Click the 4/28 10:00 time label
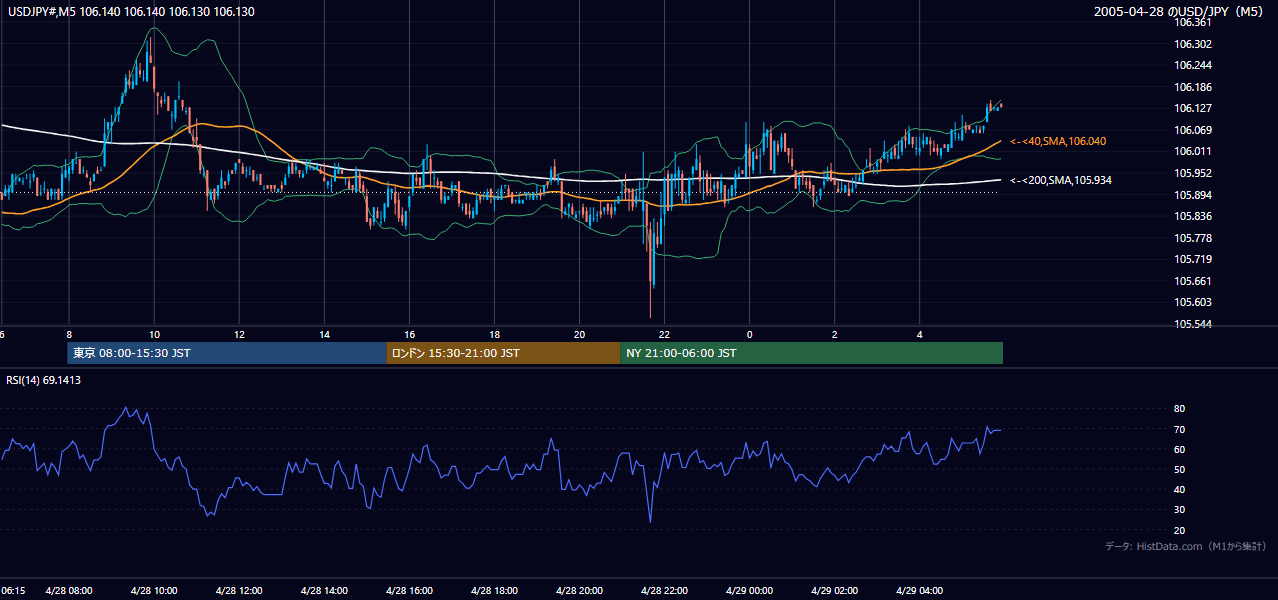This screenshot has width=1278, height=600. point(154,591)
